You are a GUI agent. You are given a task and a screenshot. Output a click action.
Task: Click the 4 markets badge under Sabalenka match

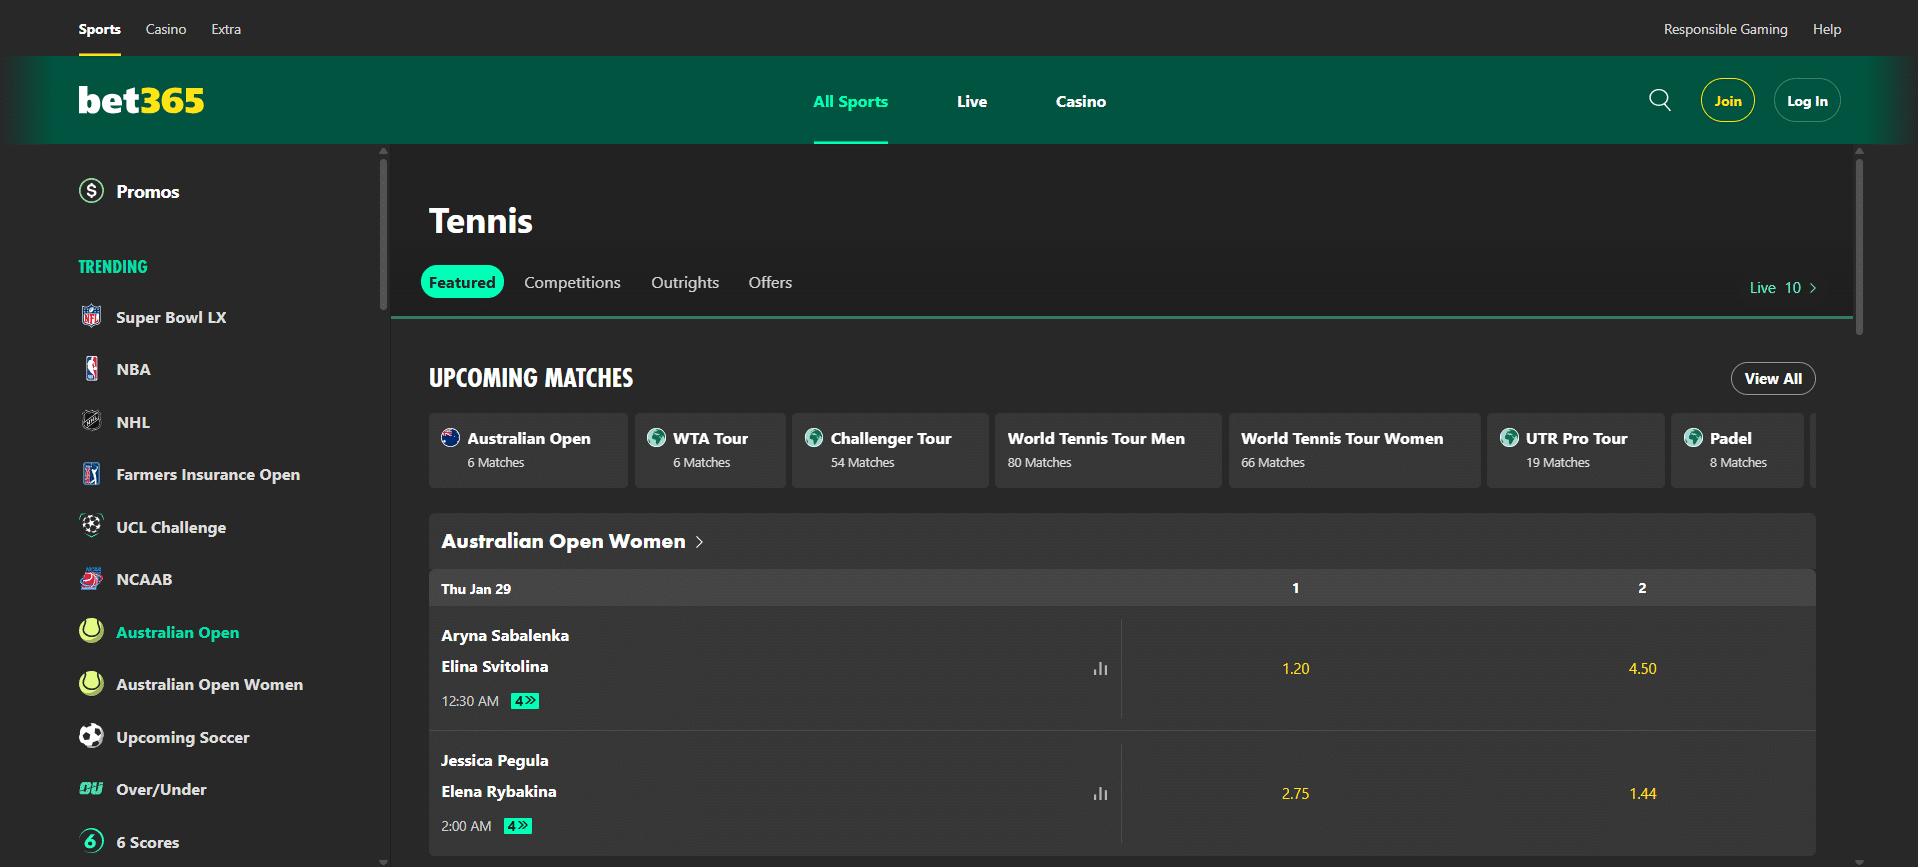coord(525,701)
